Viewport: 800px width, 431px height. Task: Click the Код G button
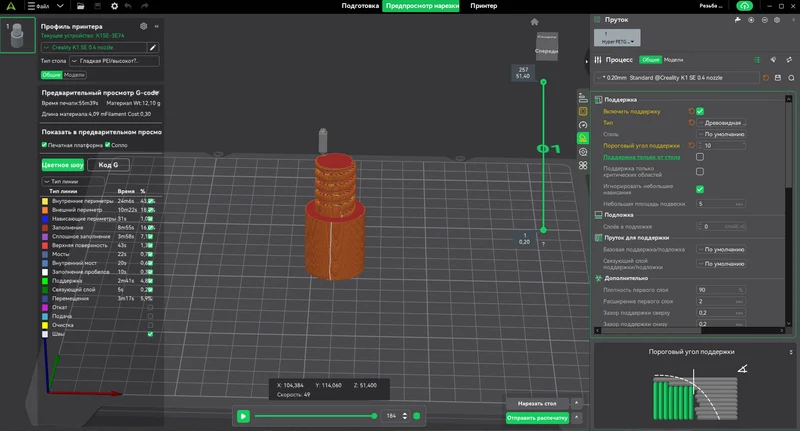click(108, 165)
